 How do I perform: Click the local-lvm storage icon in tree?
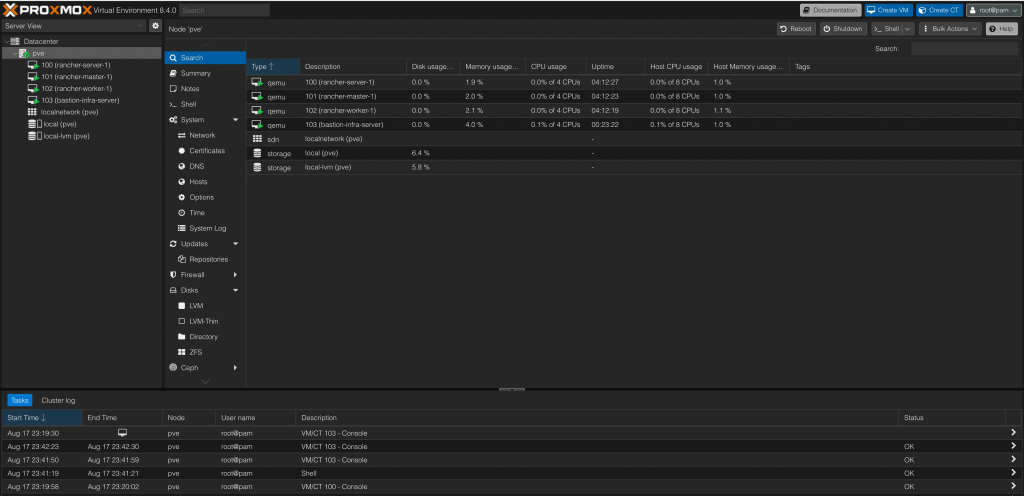33,136
